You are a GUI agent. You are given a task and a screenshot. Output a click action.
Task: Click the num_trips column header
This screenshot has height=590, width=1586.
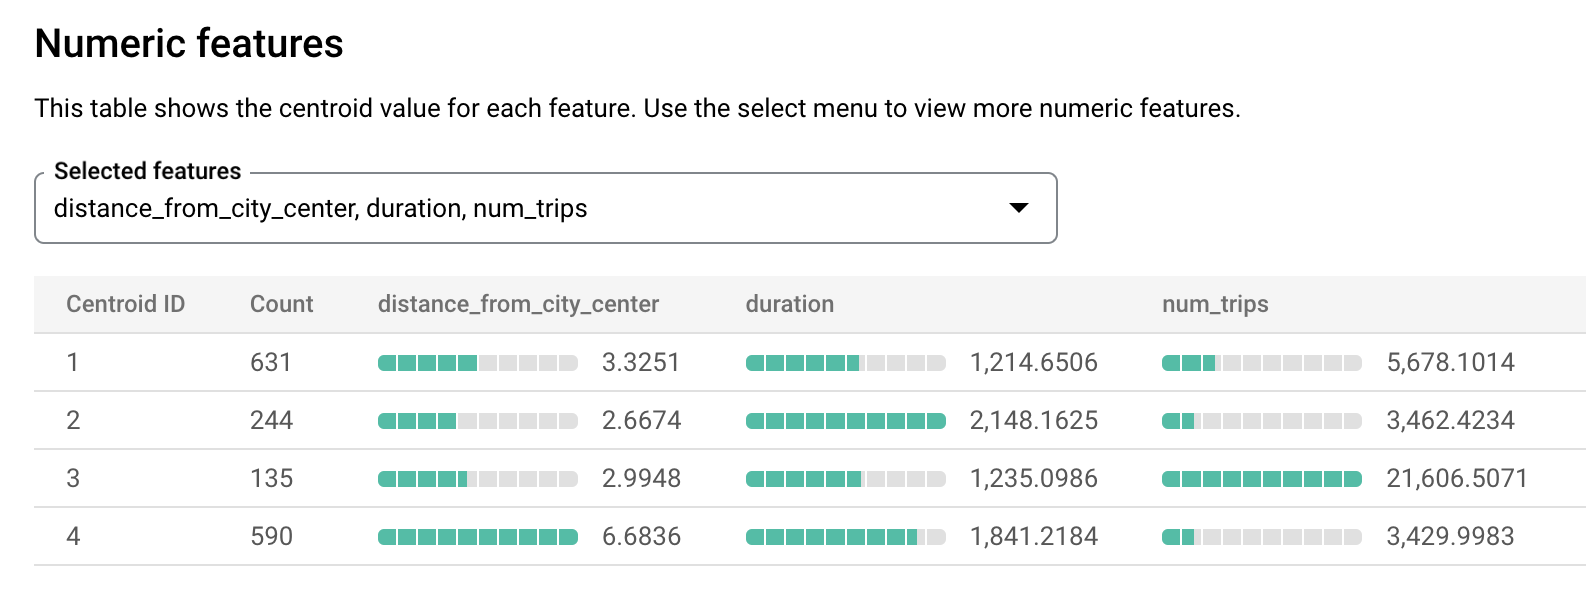pos(1214,304)
